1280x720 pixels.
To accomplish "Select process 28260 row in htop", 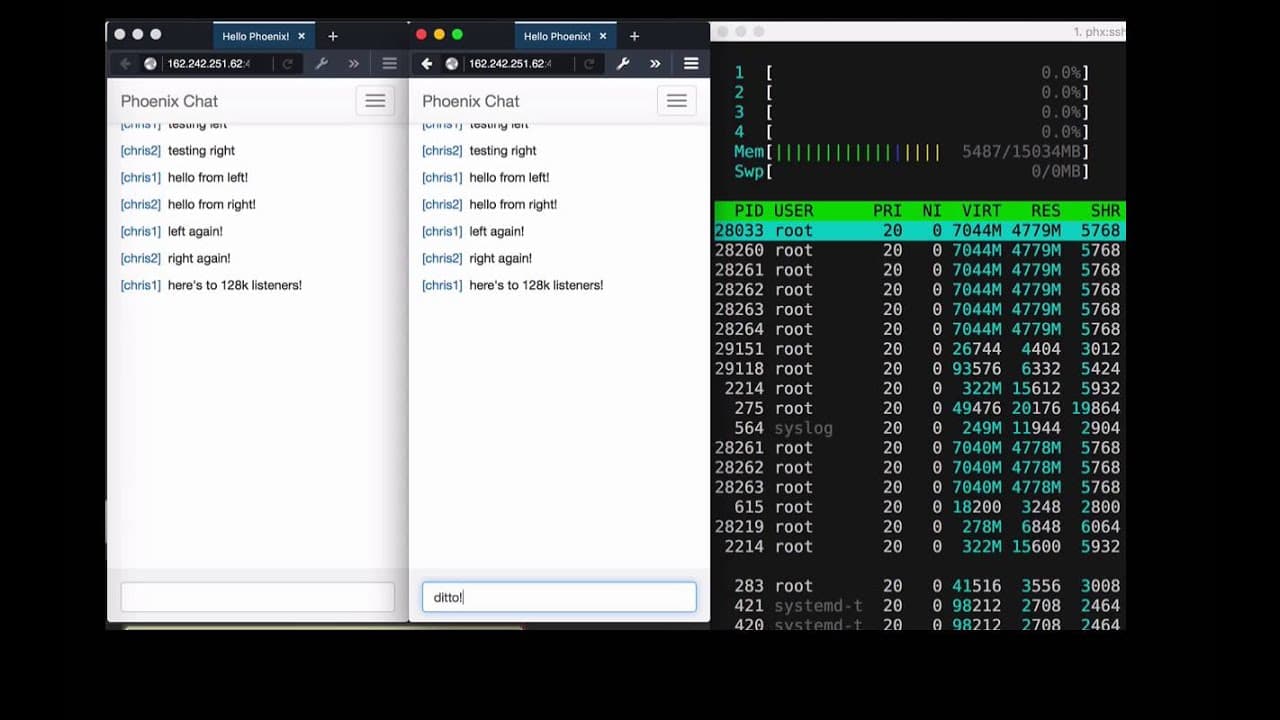I will [x=920, y=250].
